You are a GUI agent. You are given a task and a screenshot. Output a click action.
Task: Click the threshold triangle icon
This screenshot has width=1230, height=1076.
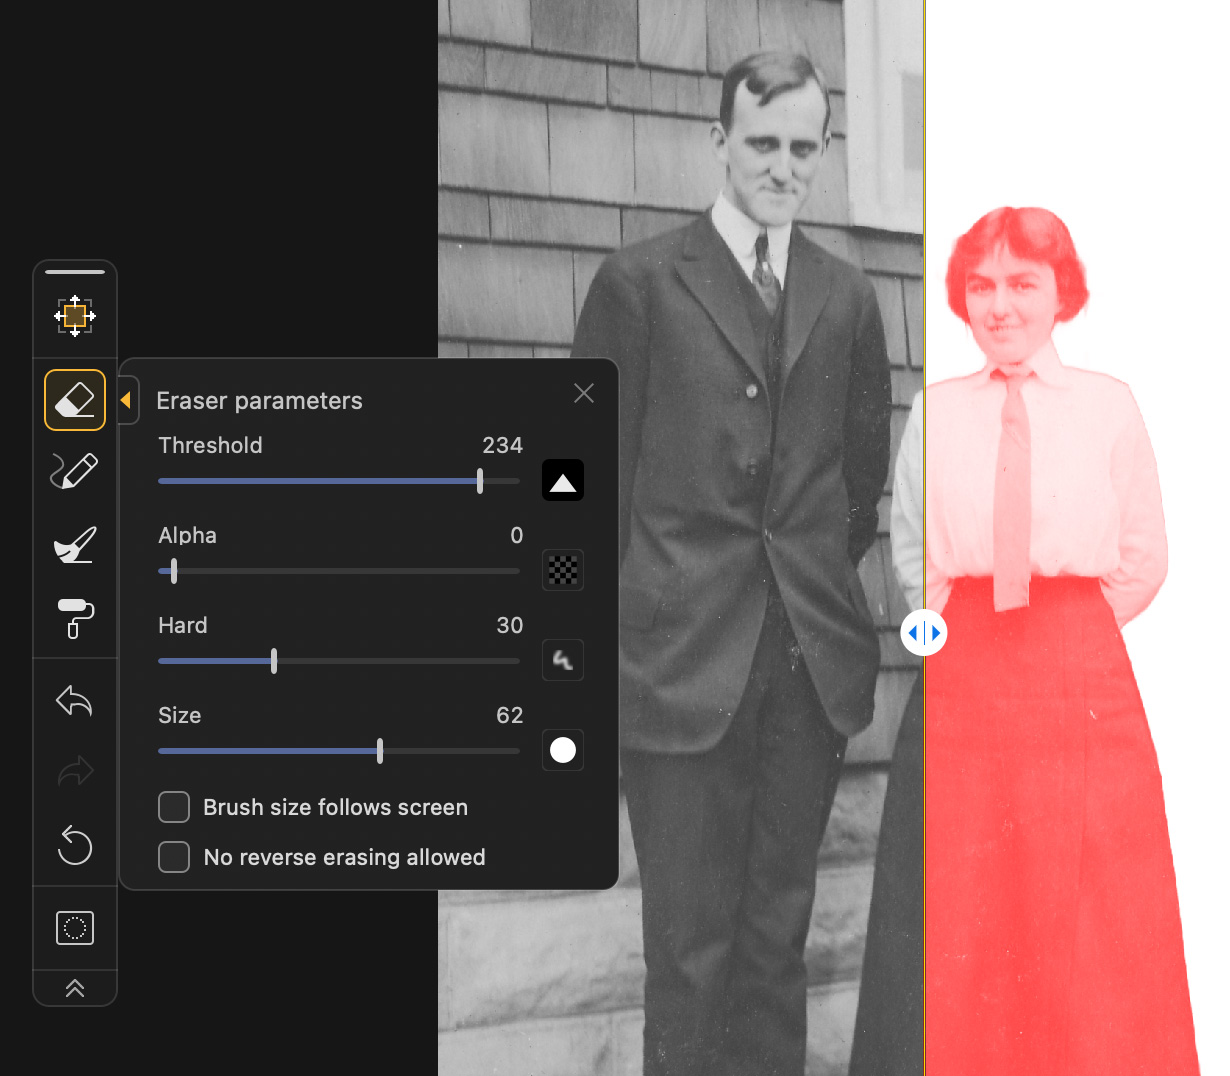click(563, 481)
